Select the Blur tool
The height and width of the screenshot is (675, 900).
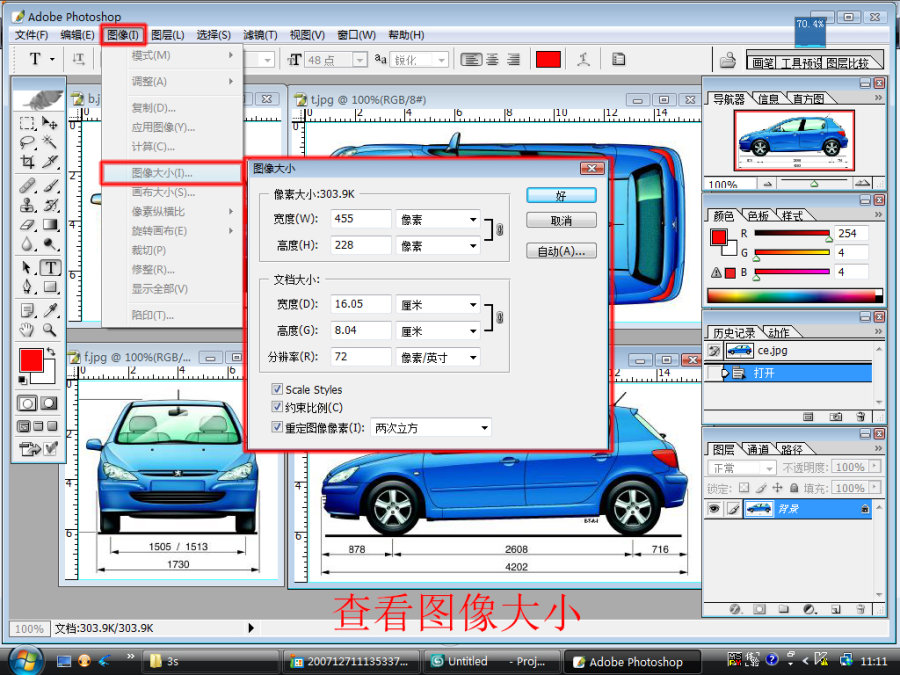27,244
